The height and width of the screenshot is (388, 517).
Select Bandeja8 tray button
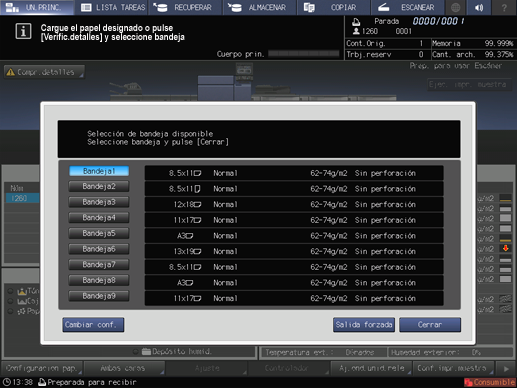(x=99, y=280)
